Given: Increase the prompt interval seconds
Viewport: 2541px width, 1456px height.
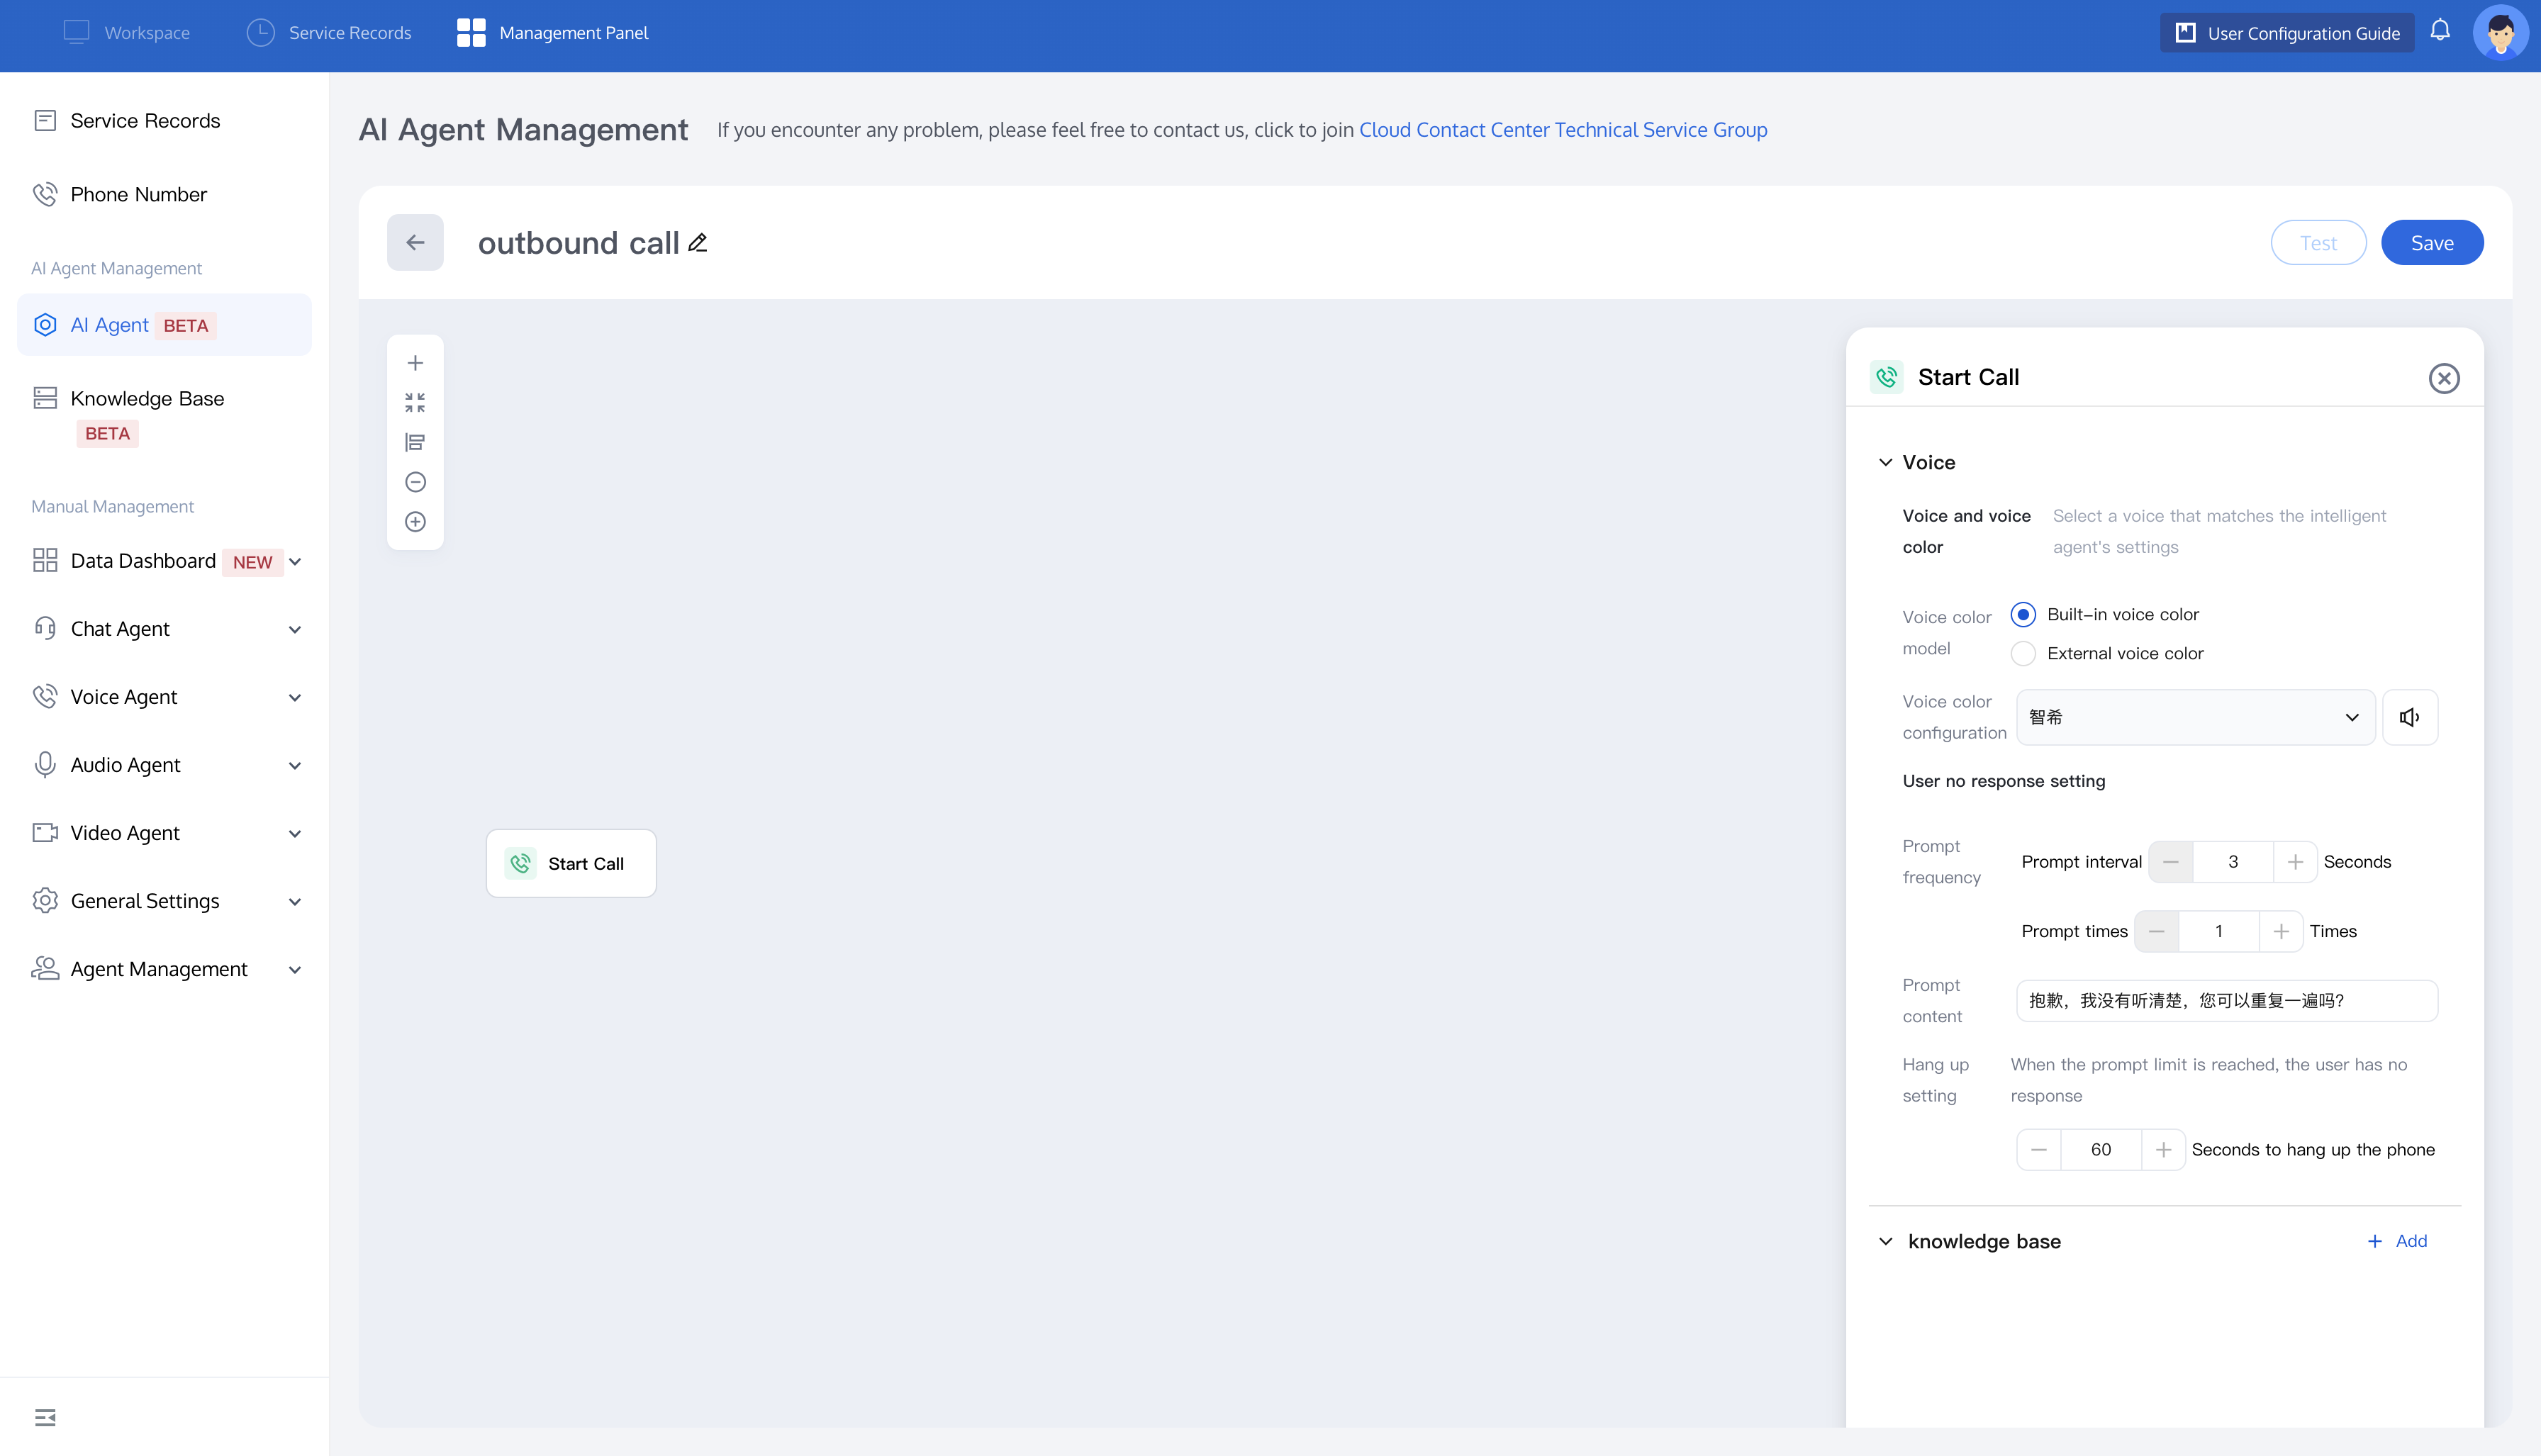Looking at the screenshot, I should pos(2296,861).
